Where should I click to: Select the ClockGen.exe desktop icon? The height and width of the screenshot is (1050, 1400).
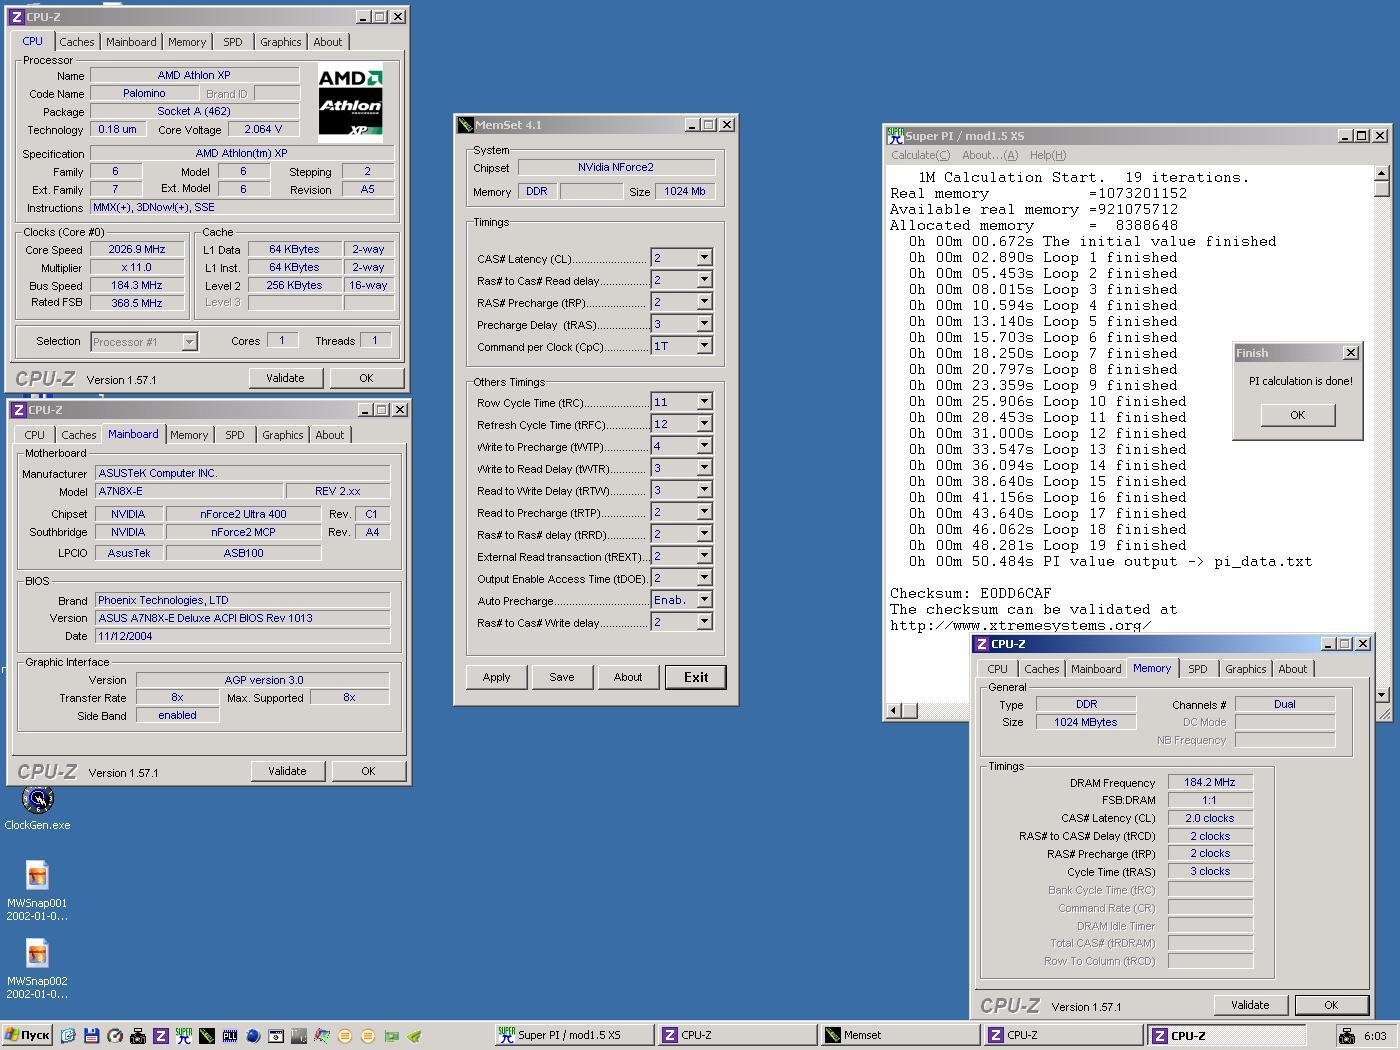(x=37, y=809)
